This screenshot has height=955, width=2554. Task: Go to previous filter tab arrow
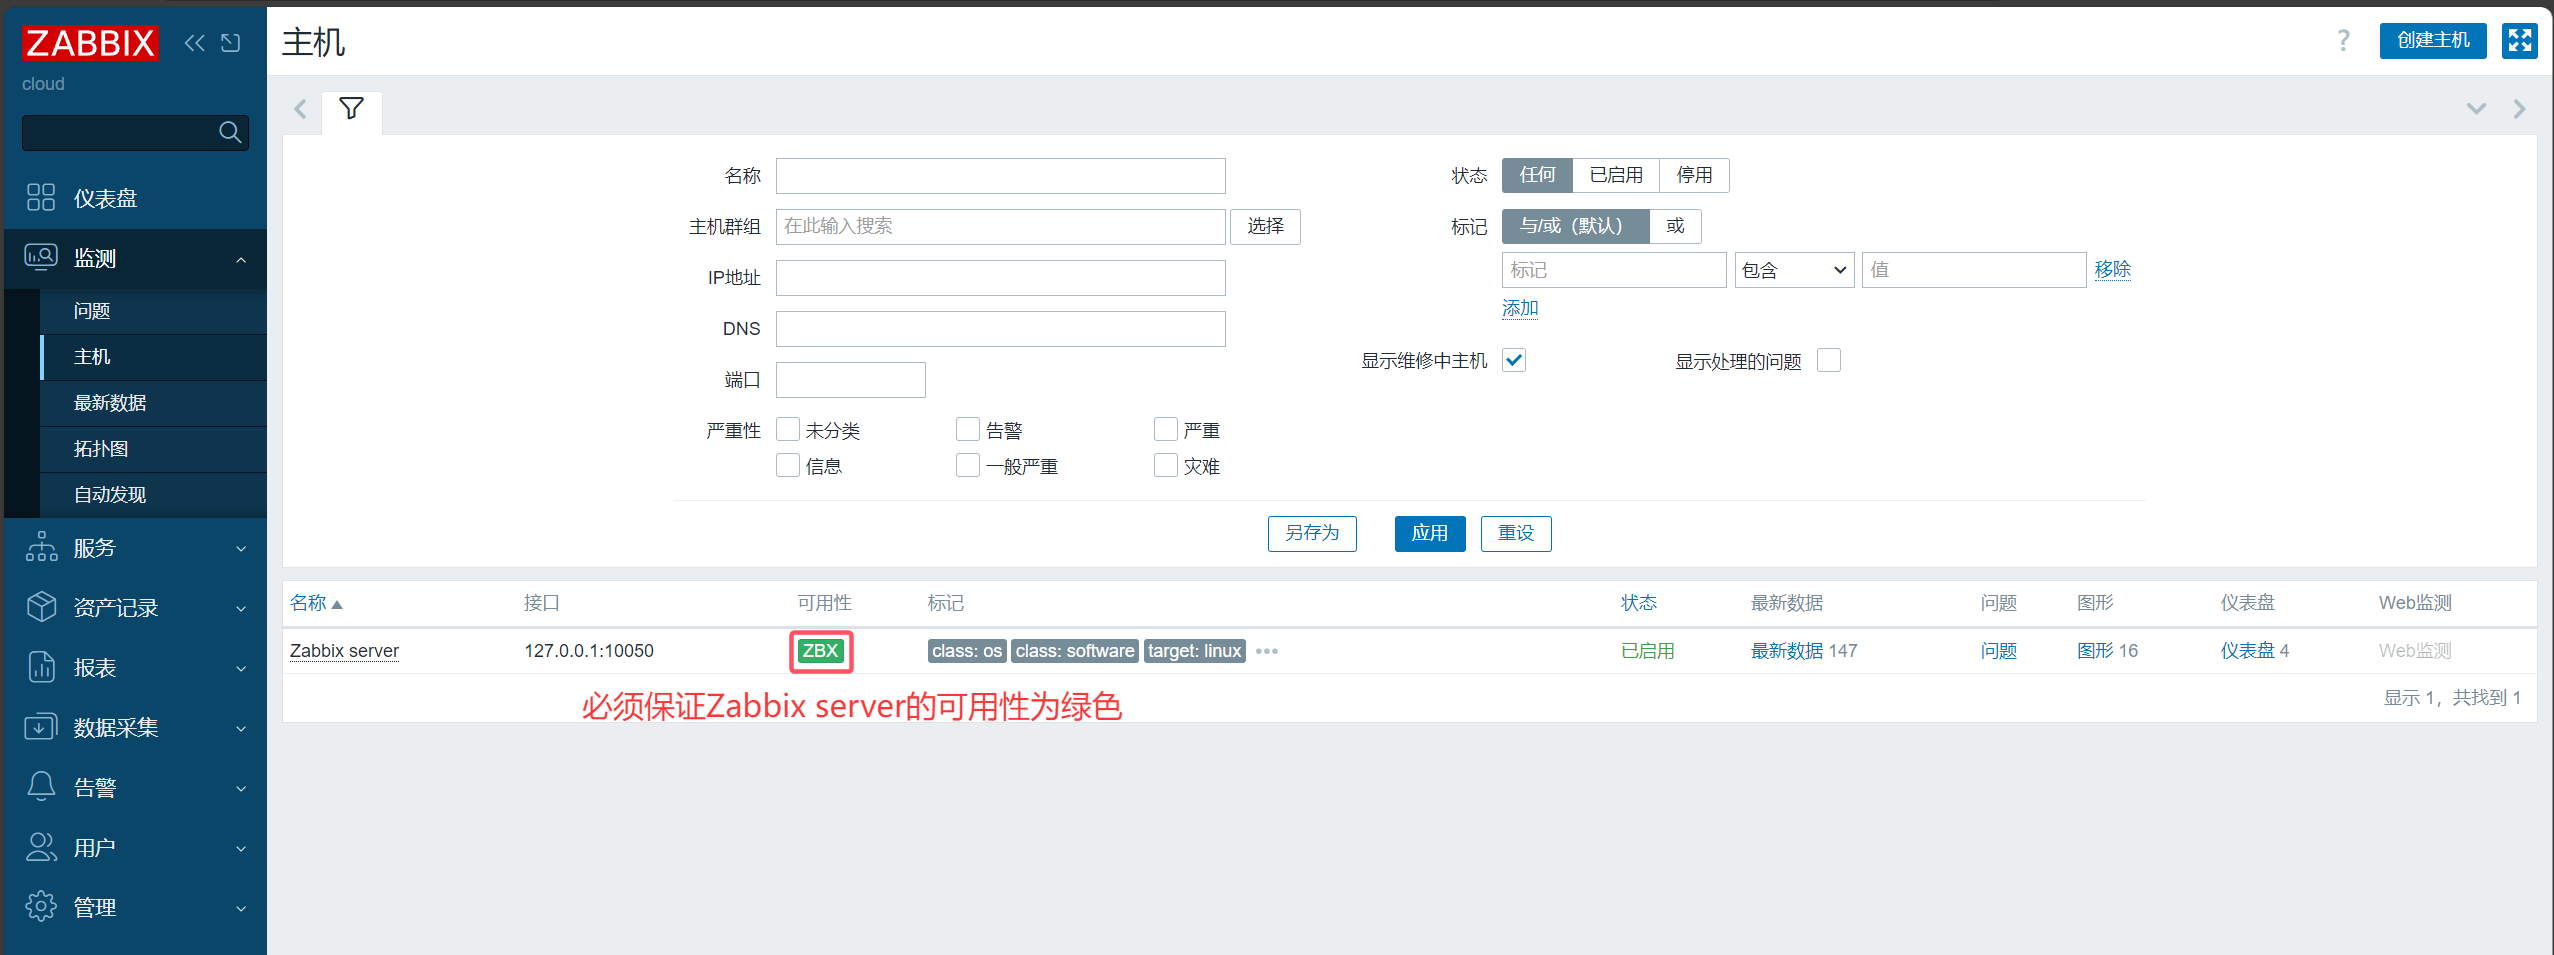point(300,109)
